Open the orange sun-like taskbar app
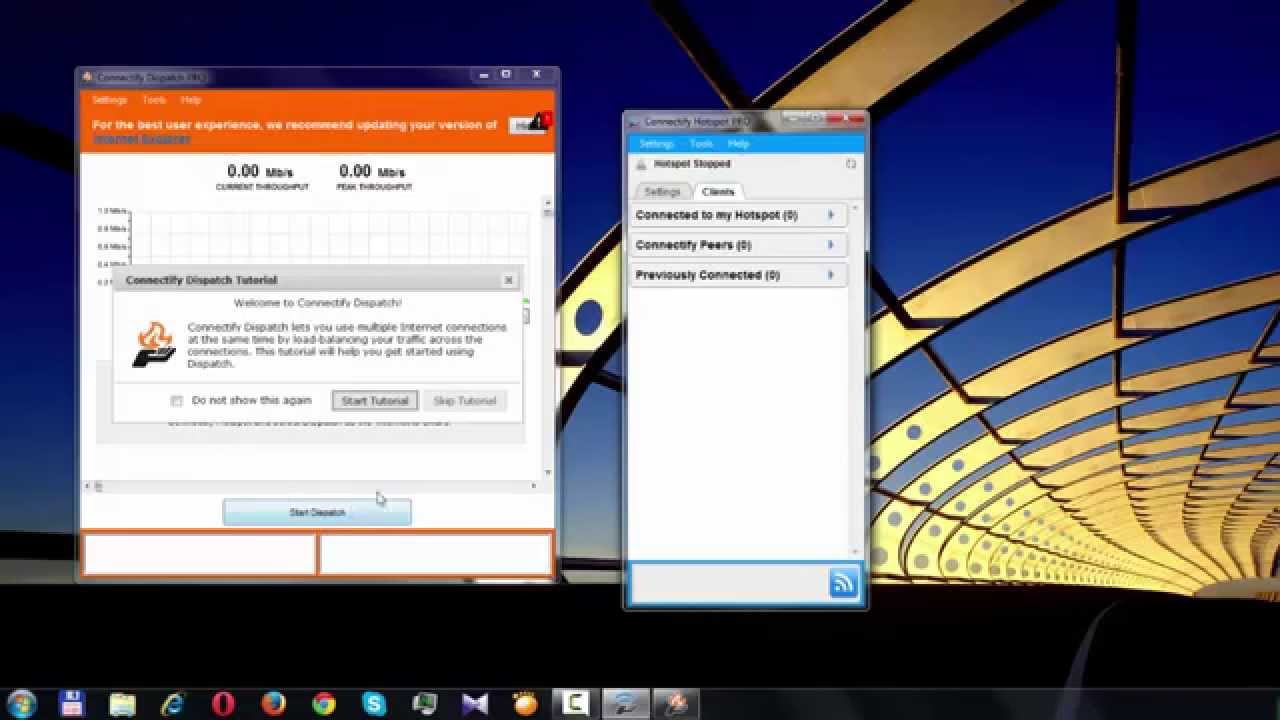The height and width of the screenshot is (720, 1280). 524,704
